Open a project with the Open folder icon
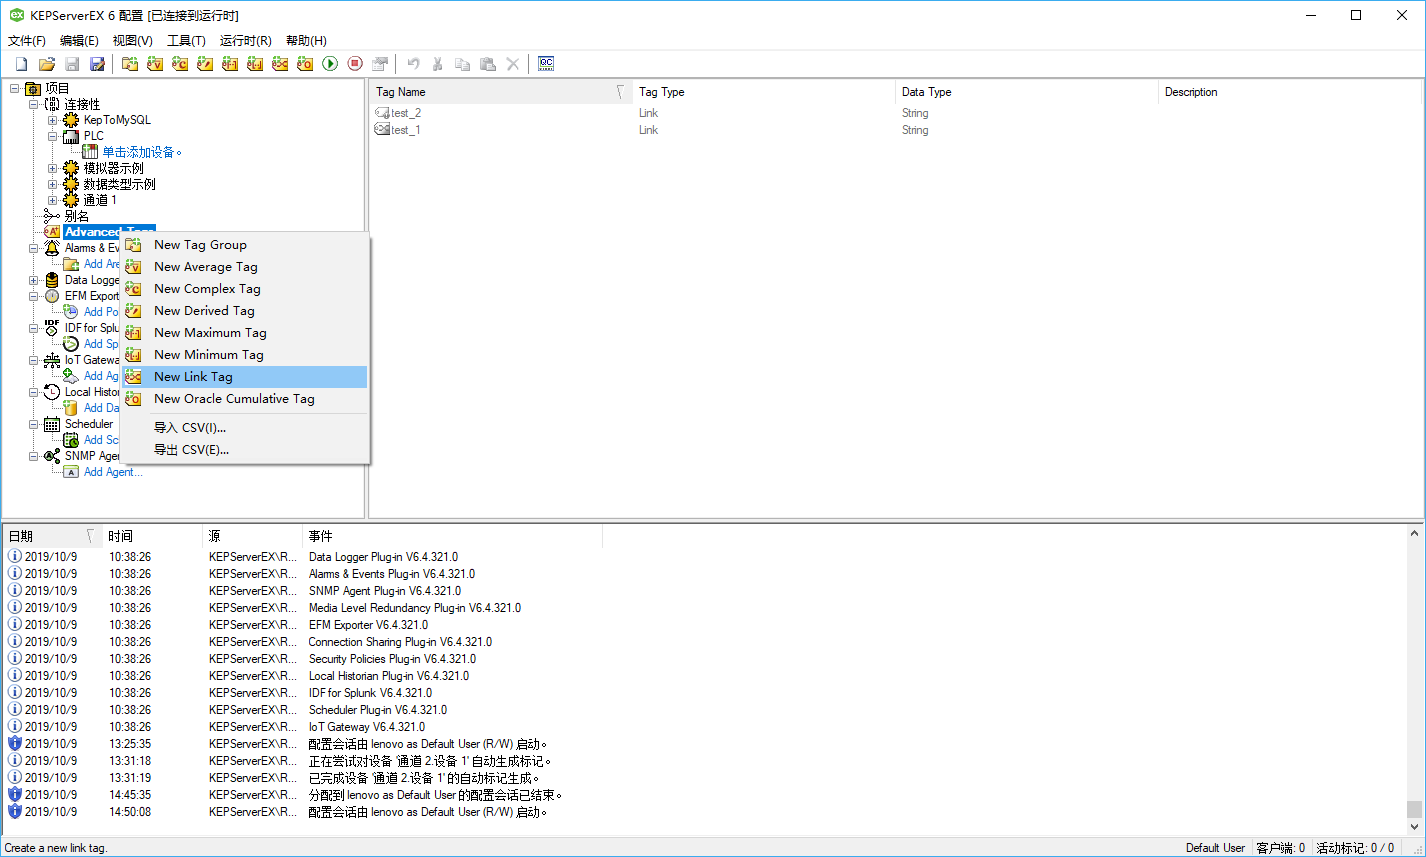 click(47, 63)
